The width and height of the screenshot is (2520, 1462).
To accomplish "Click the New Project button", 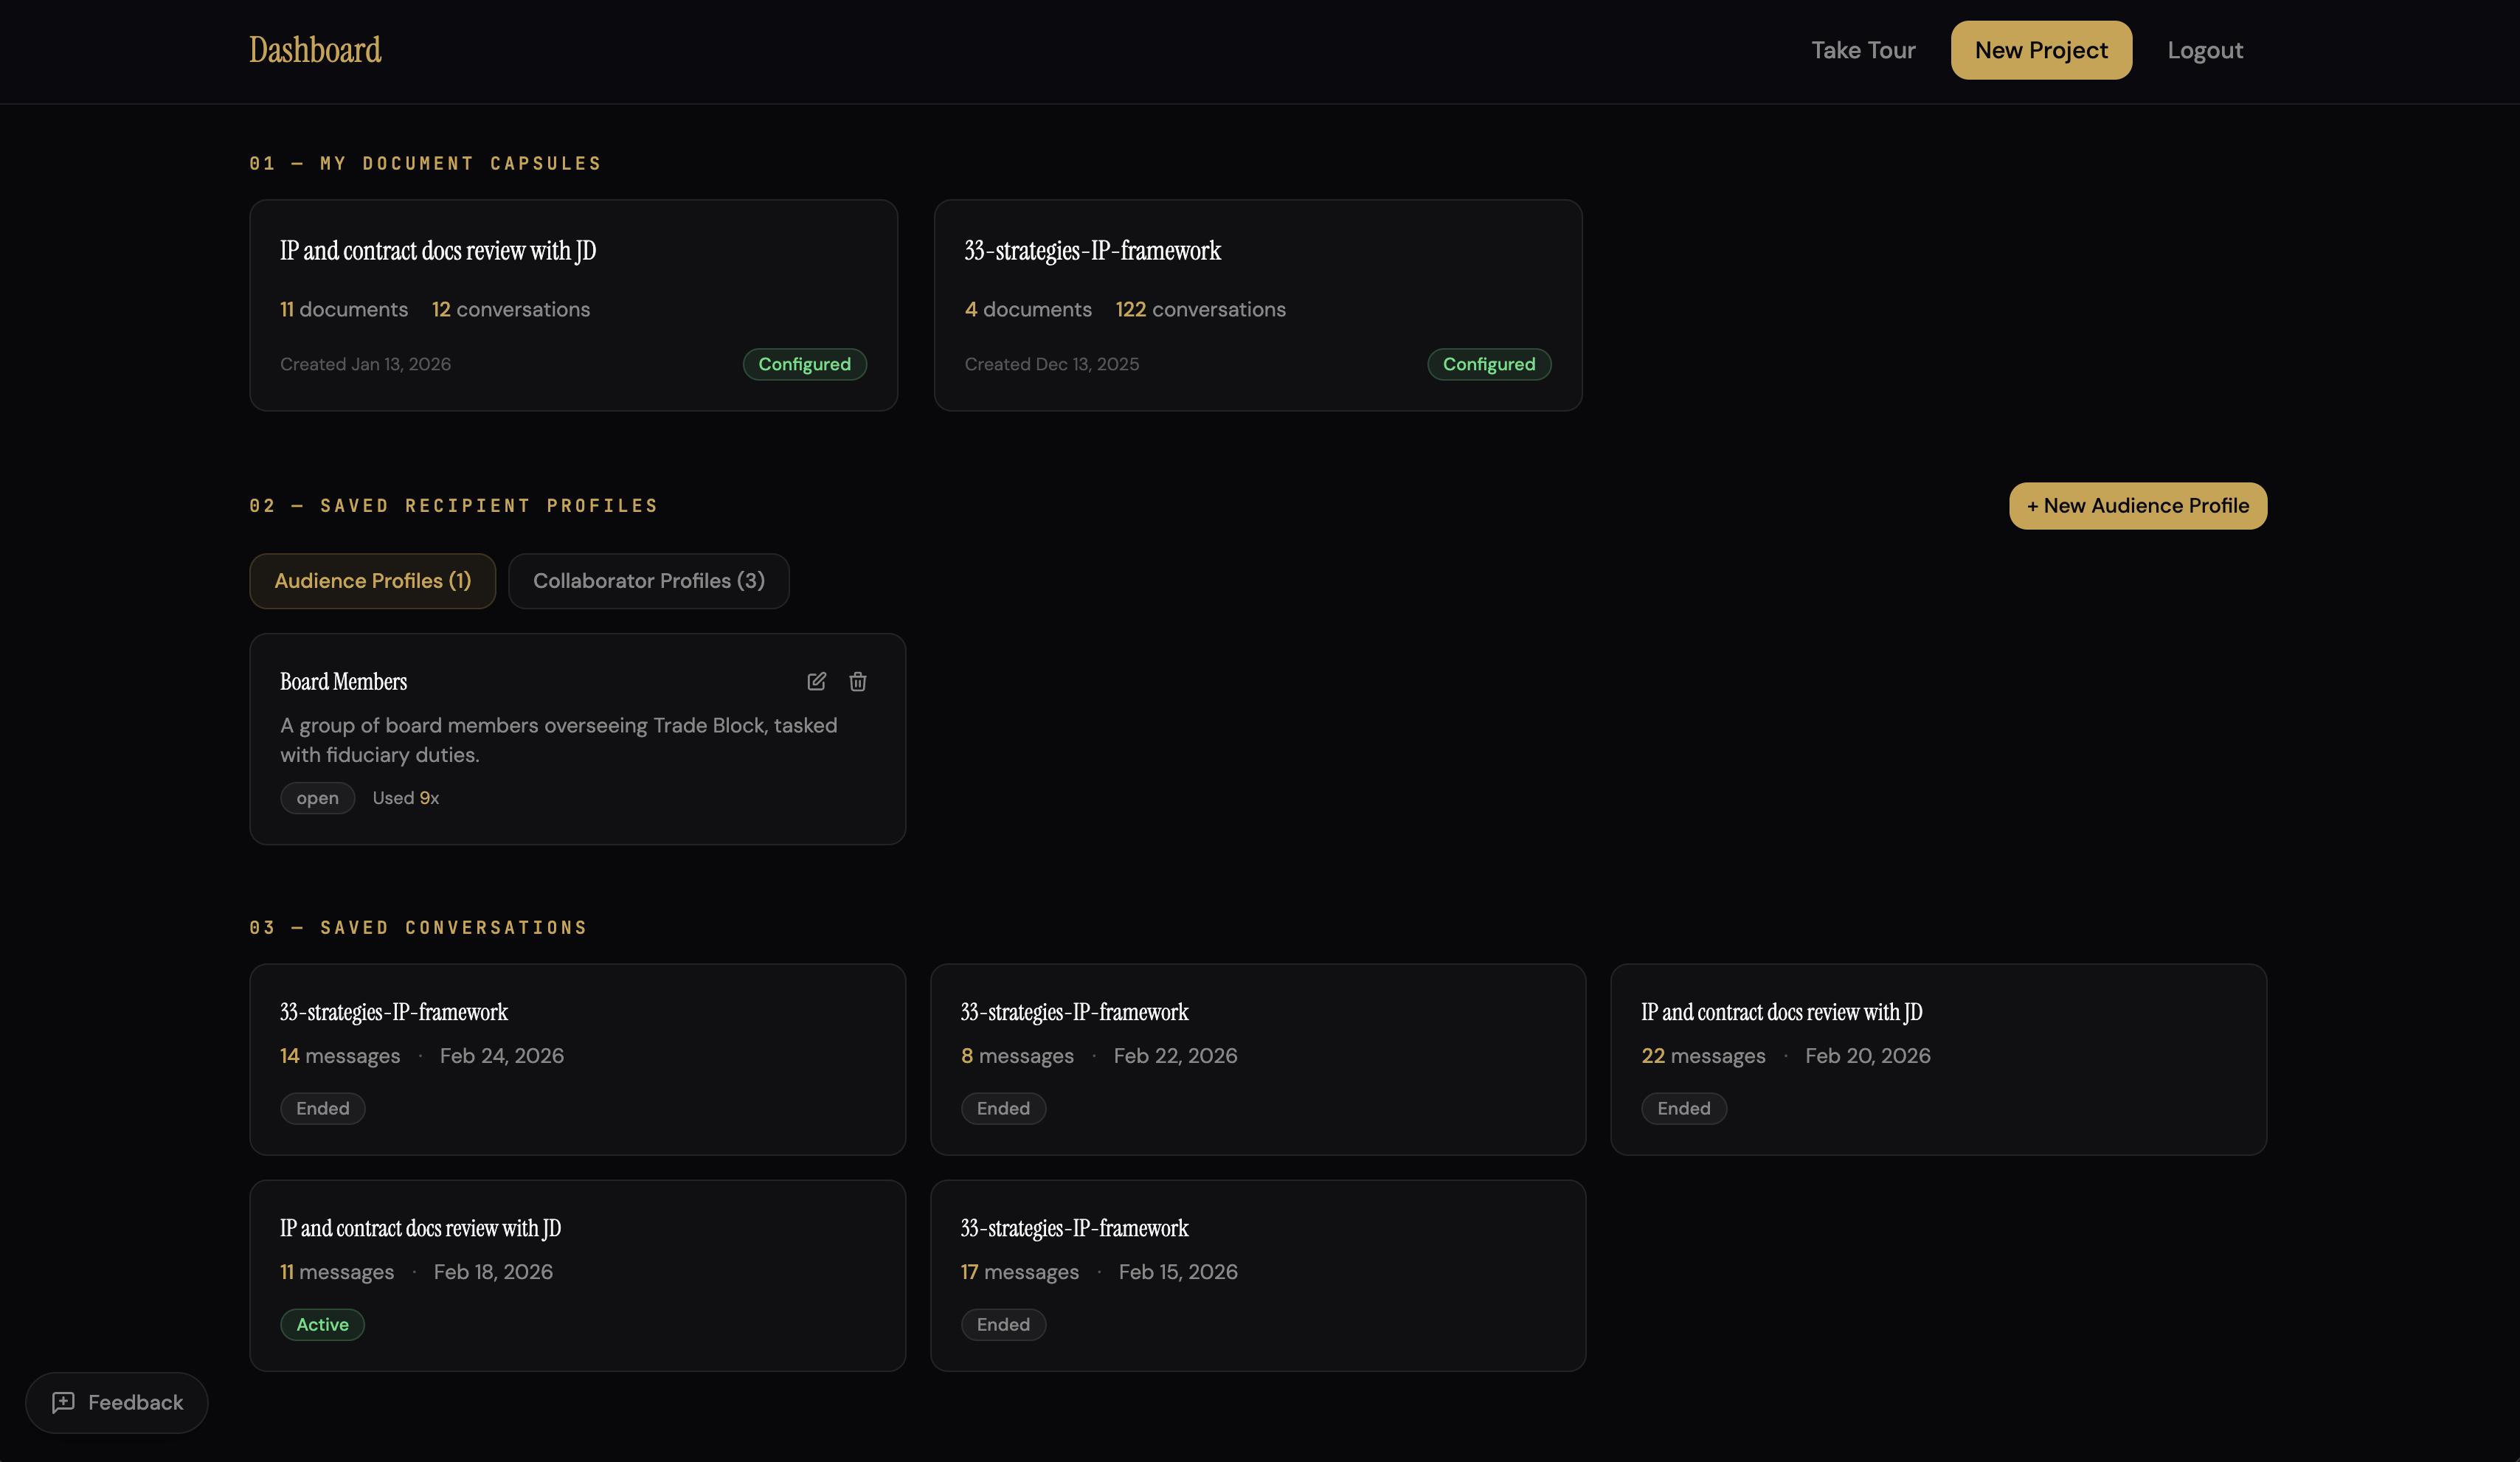I will tap(2041, 50).
